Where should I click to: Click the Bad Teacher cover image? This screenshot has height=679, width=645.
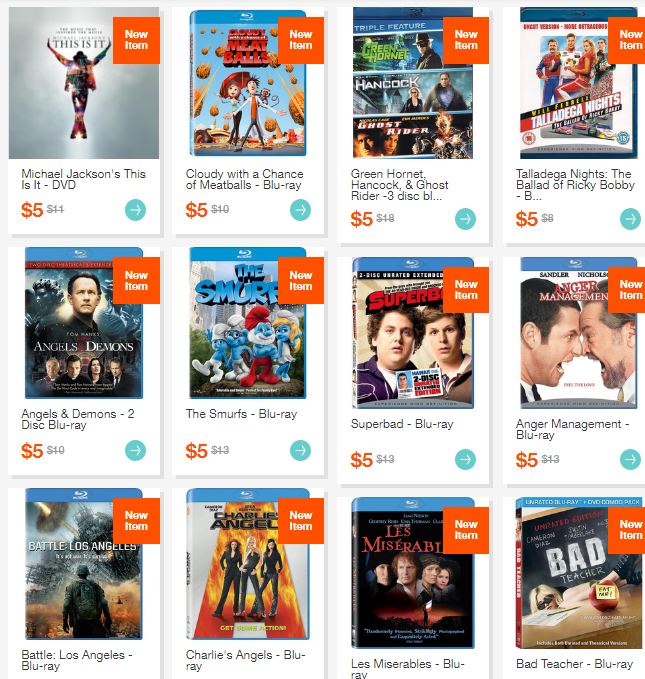point(579,573)
